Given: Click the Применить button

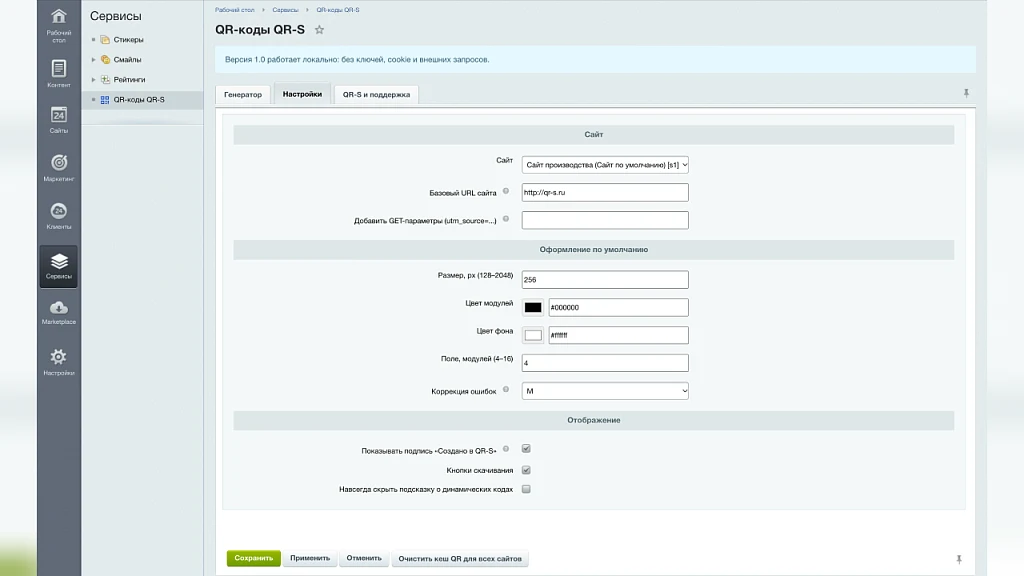Looking at the screenshot, I should pos(310,558).
